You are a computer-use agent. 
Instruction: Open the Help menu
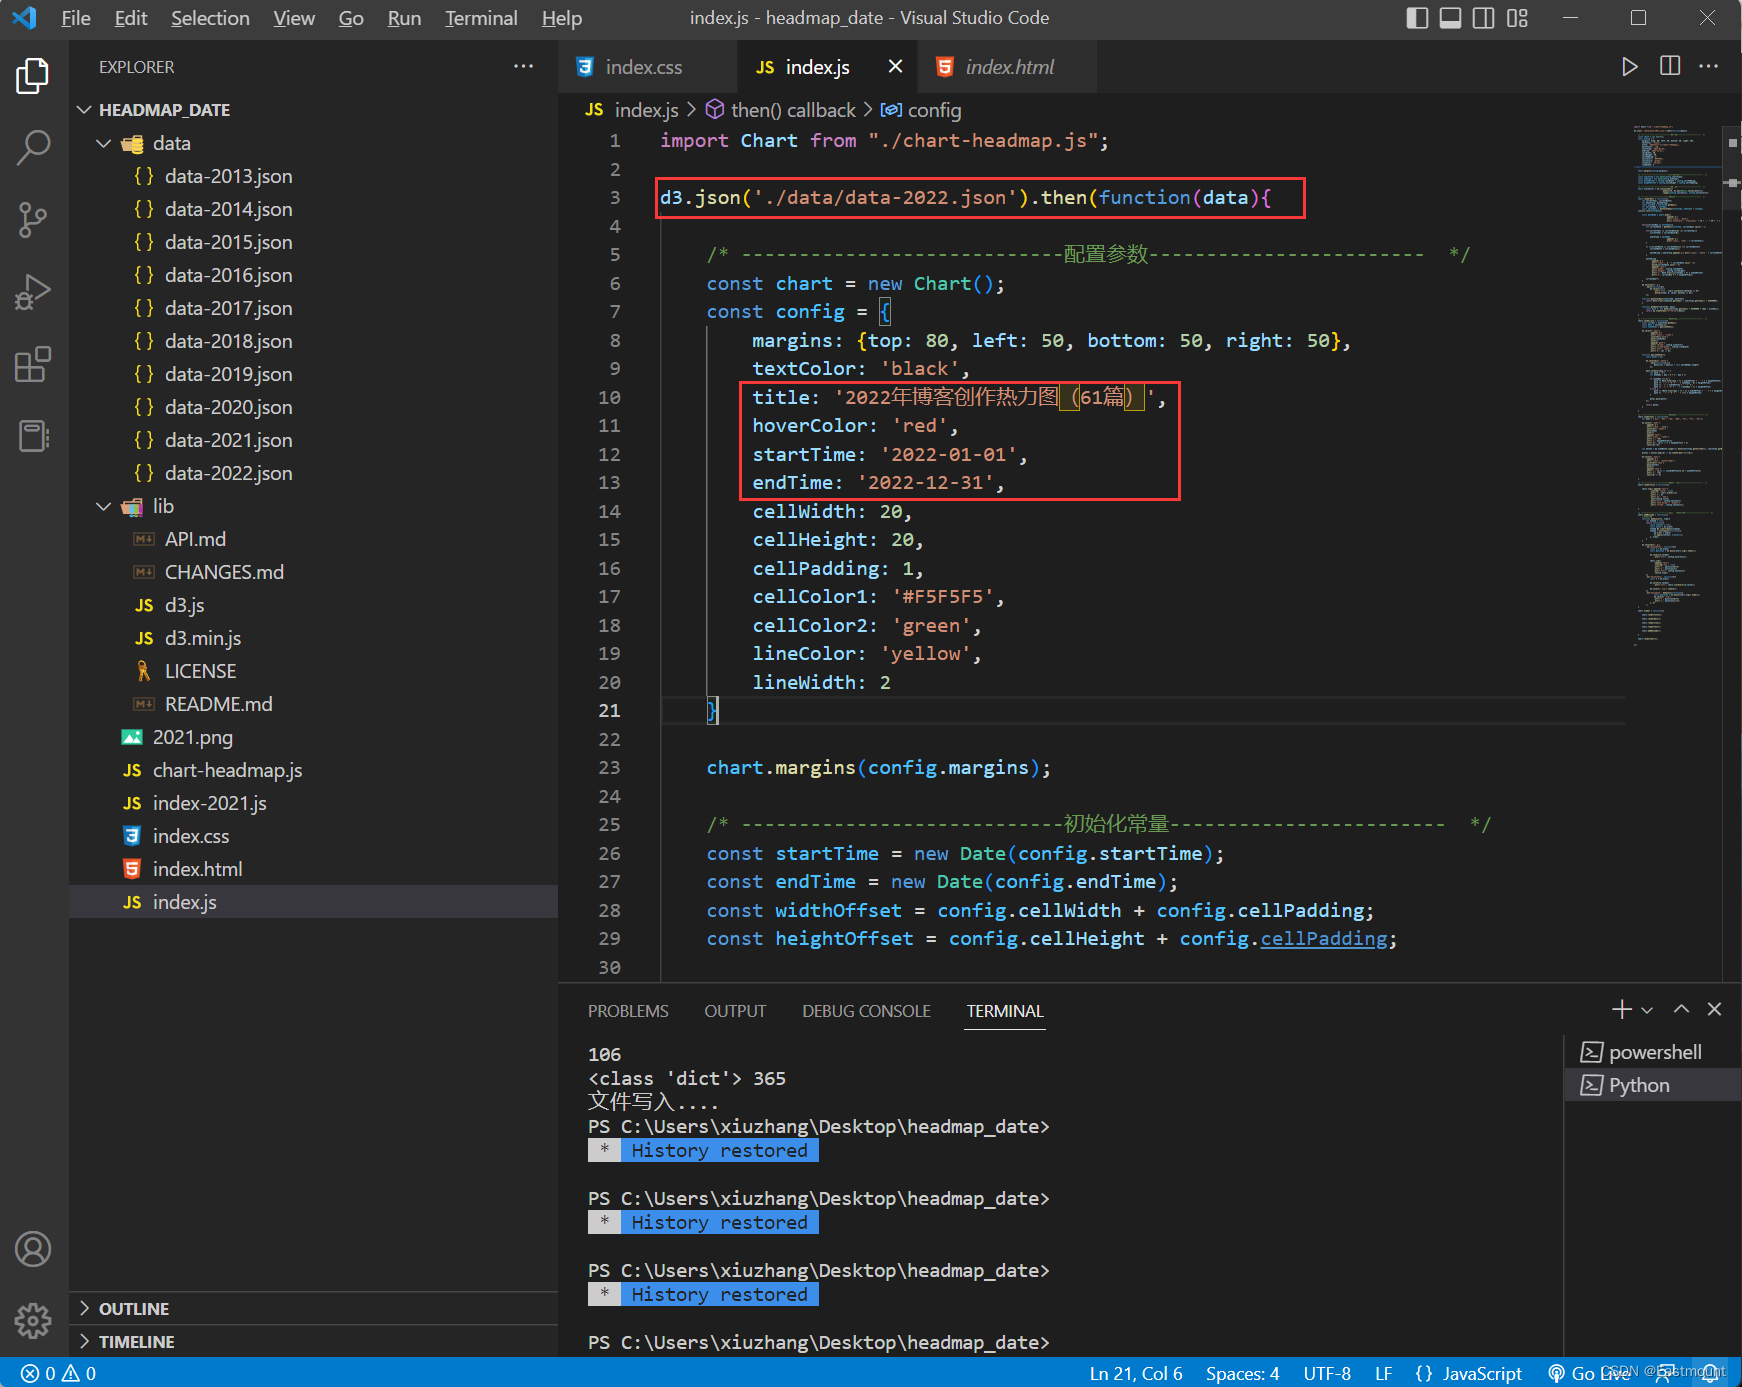pyautogui.click(x=562, y=18)
